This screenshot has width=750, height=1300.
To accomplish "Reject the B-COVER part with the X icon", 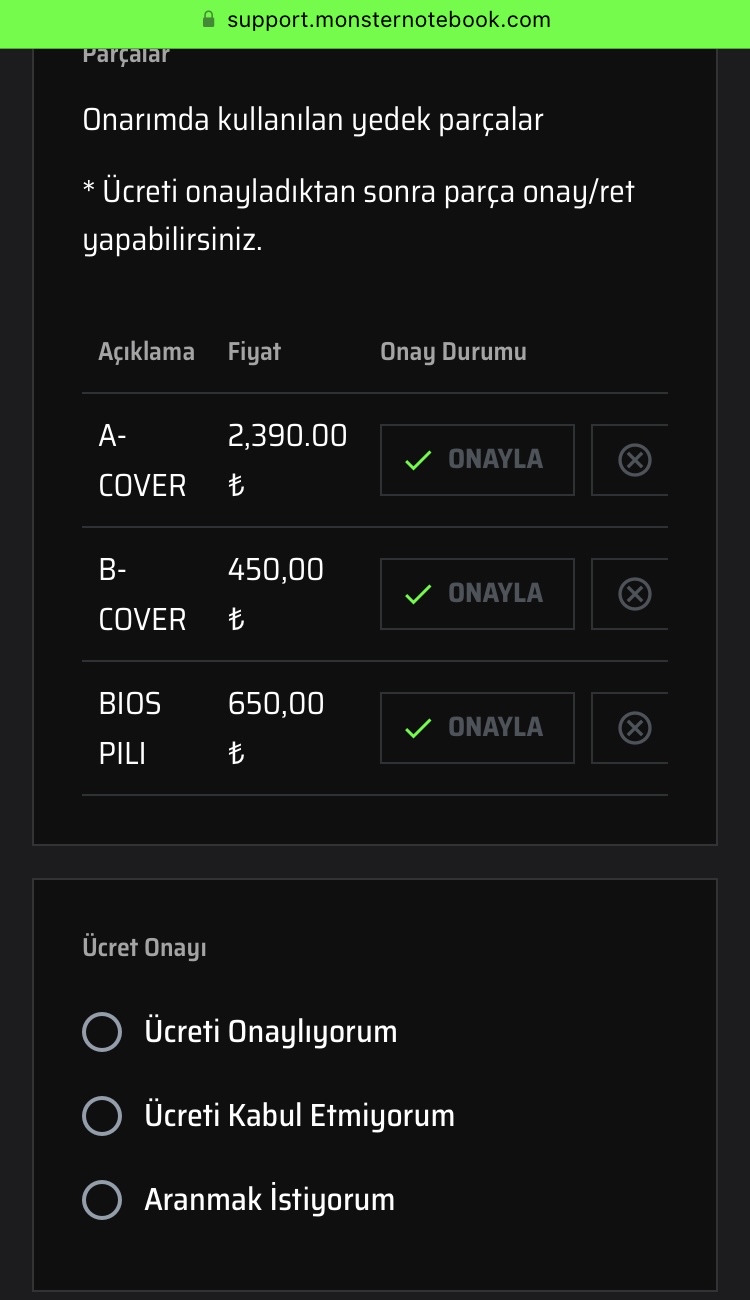I will [x=634, y=594].
